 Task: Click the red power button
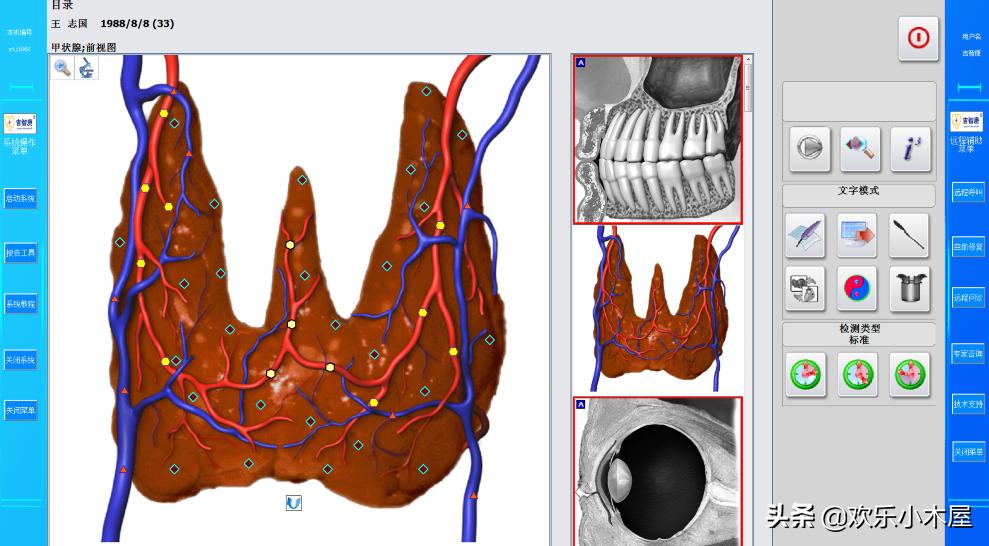[x=918, y=38]
